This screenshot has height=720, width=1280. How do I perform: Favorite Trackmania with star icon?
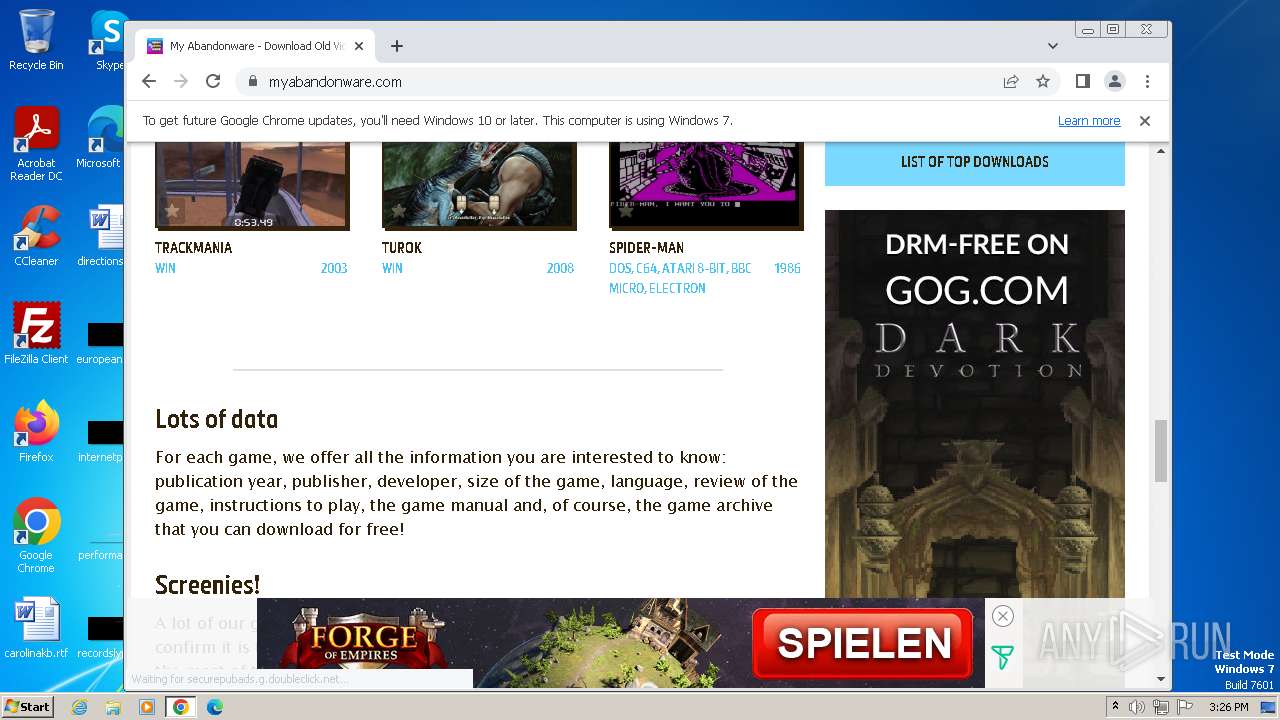click(172, 211)
